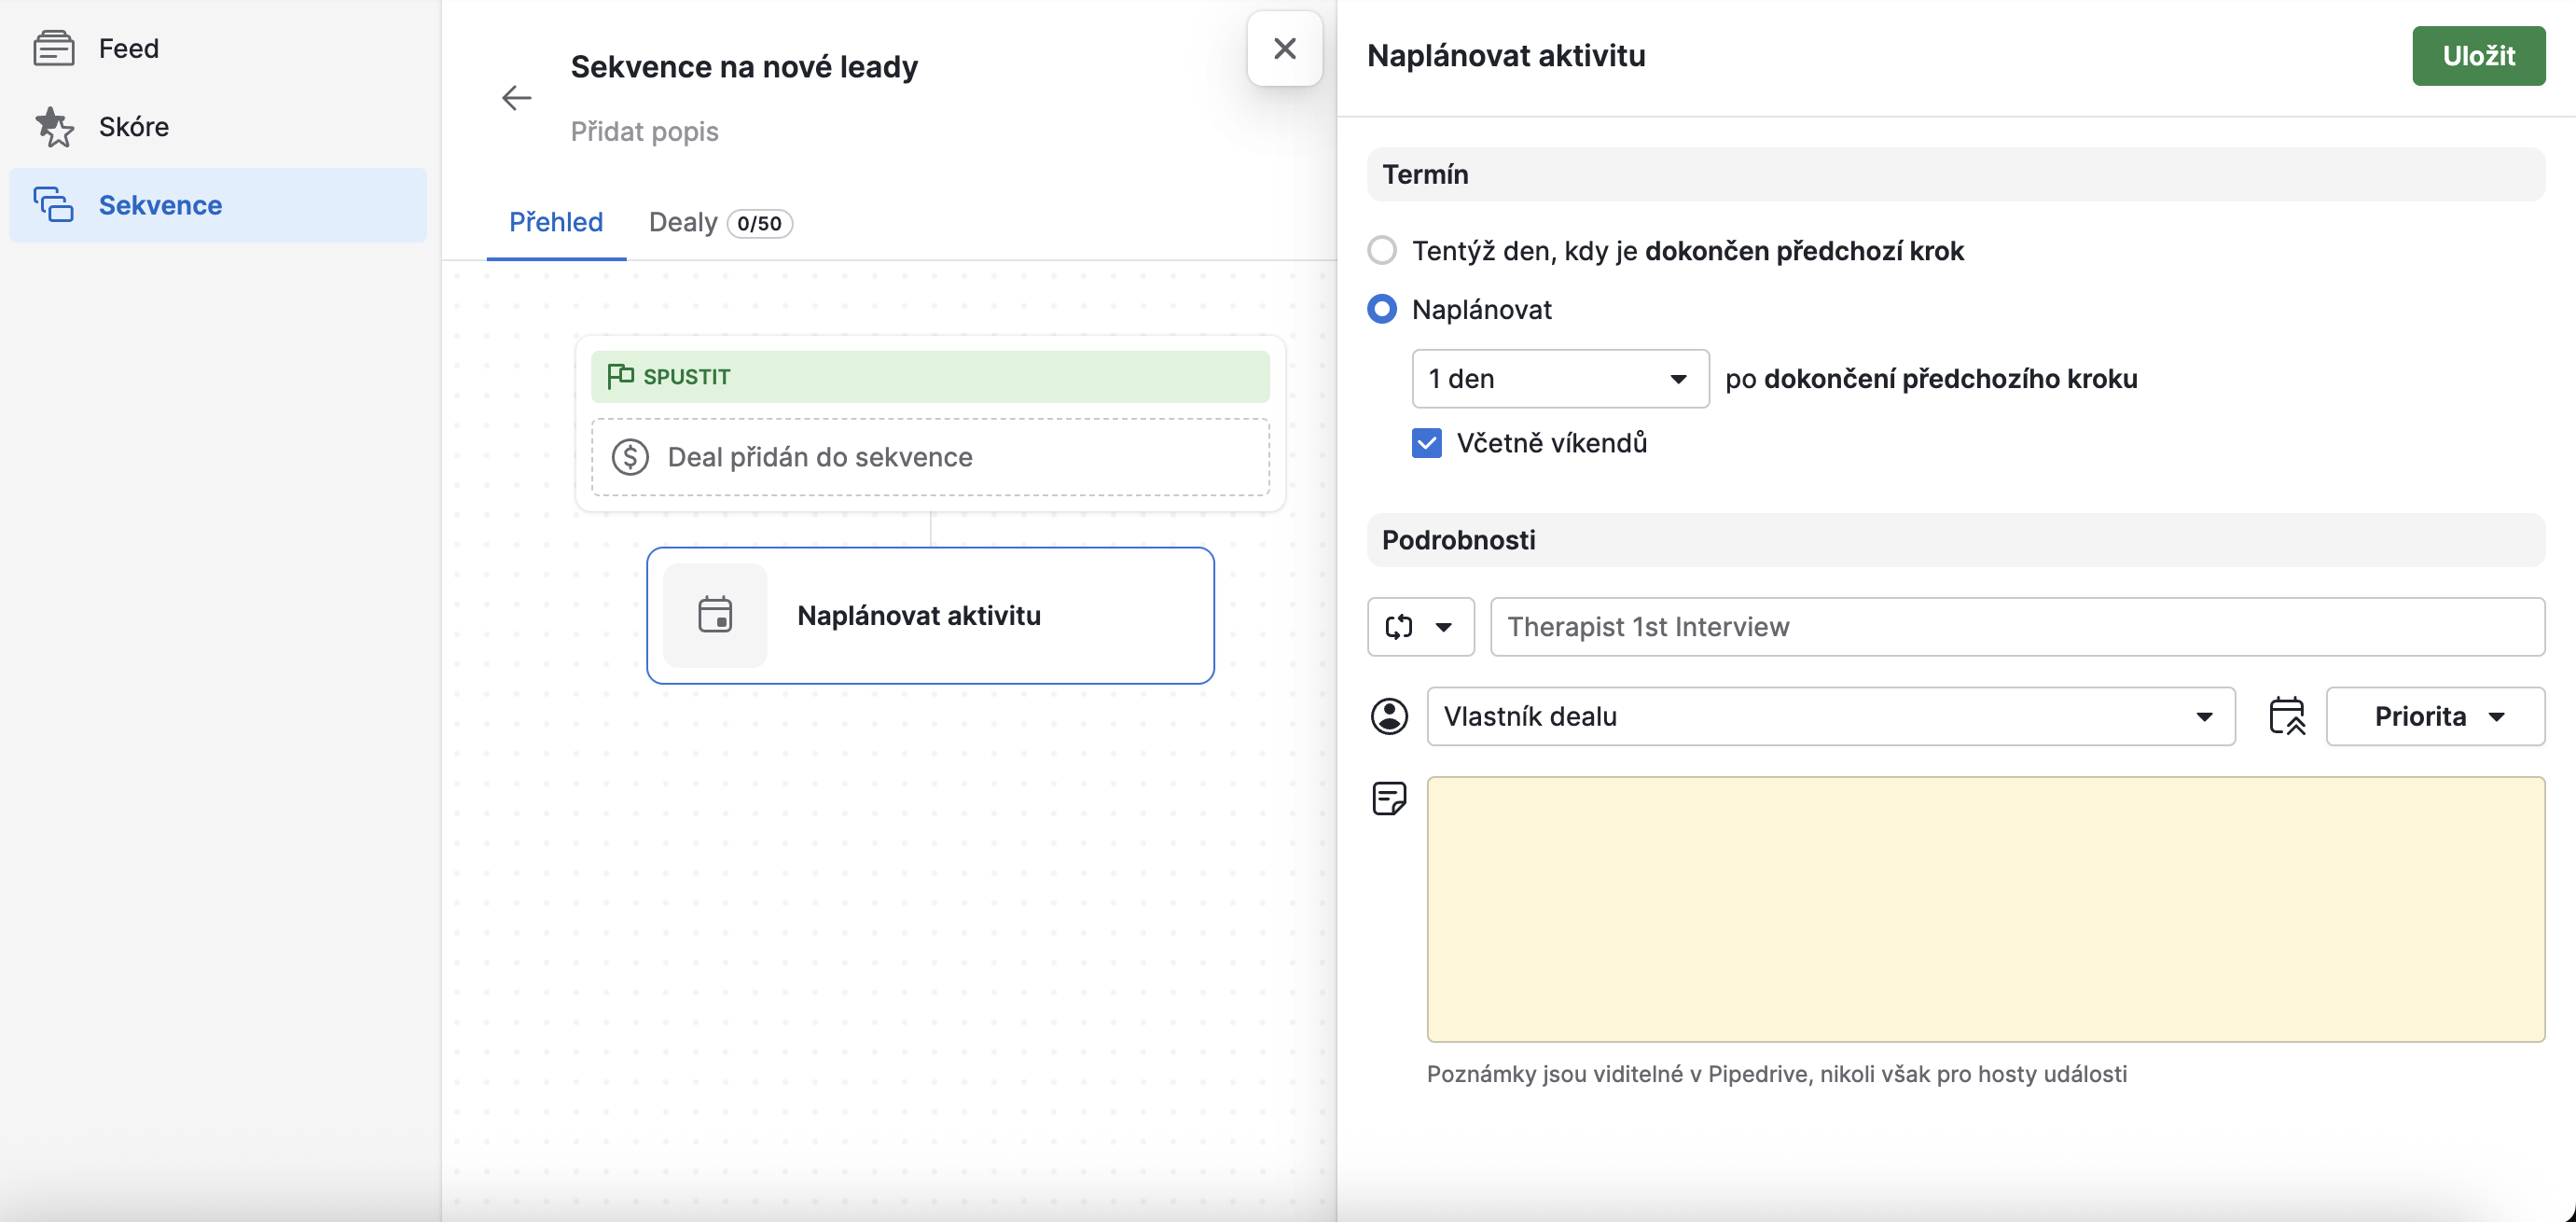Uncheck the Včetně víkendů checkbox
The image size is (2576, 1222).
1427,443
